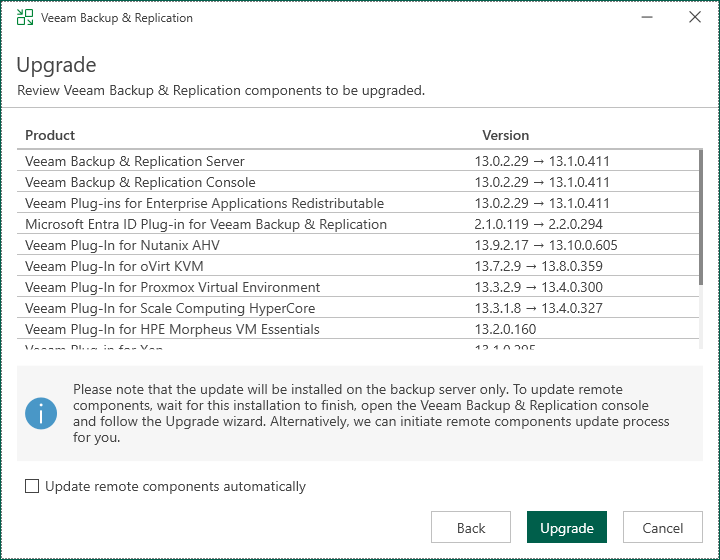This screenshot has height=560, width=720.
Task: Click the Version column header
Action: (x=505, y=135)
